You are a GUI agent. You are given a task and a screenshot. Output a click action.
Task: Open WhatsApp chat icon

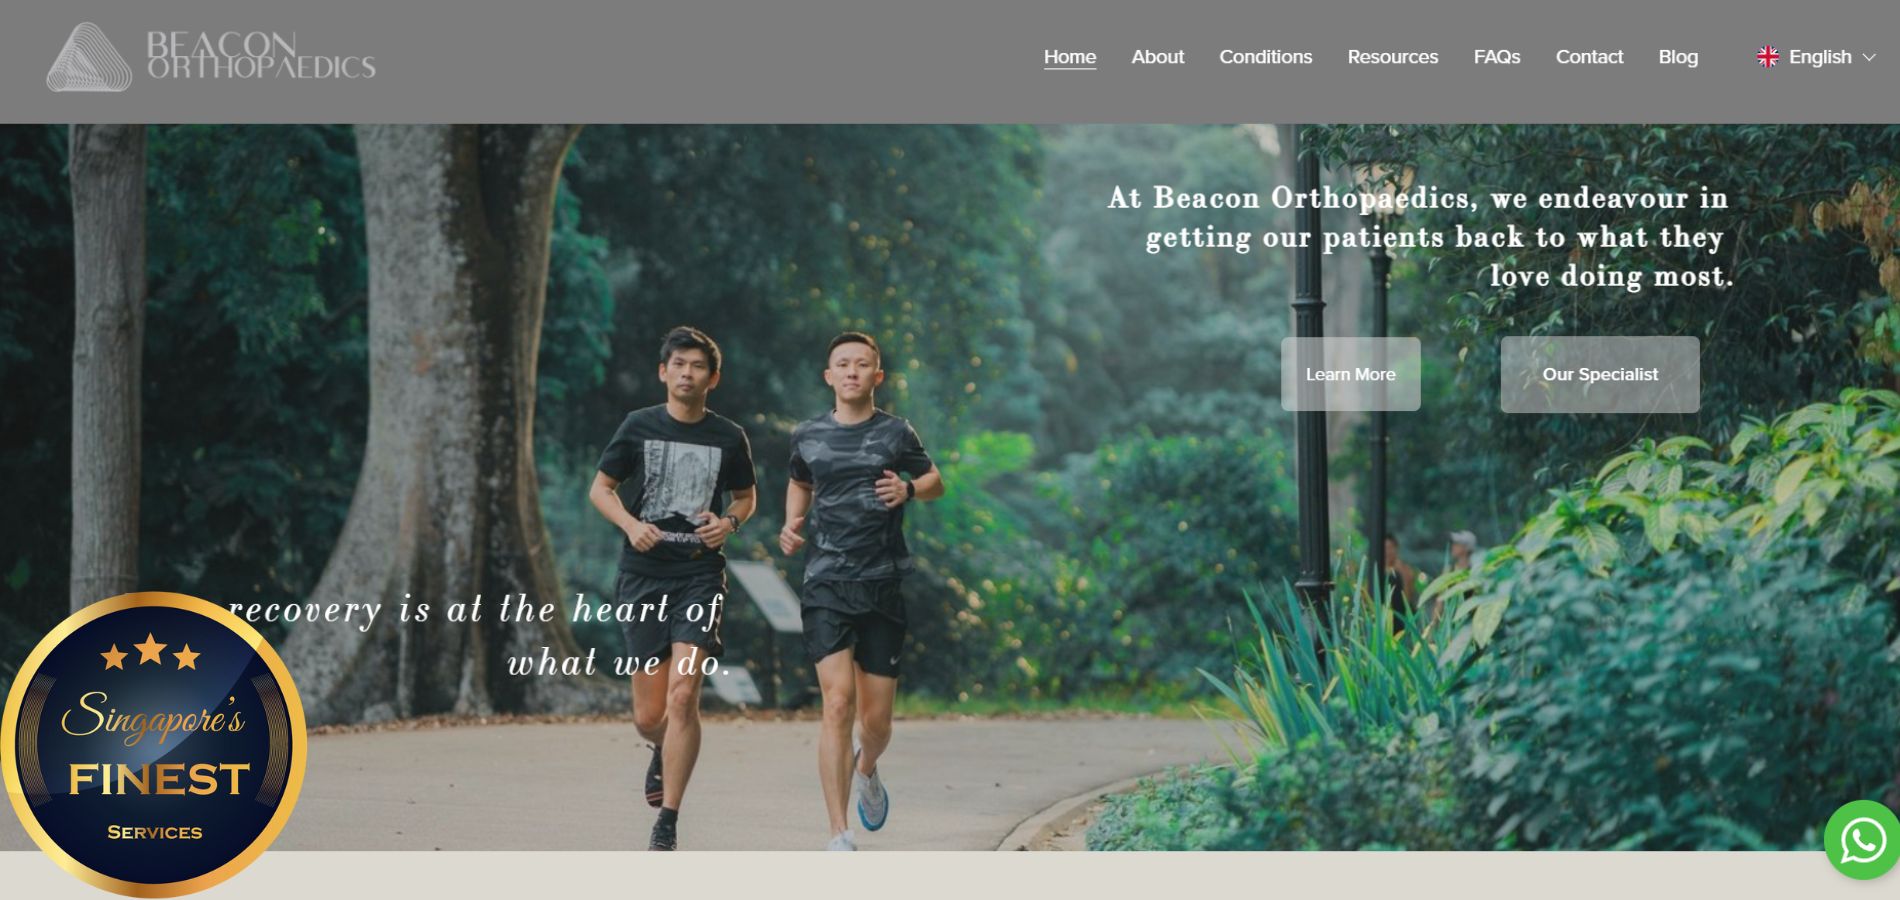pos(1862,840)
